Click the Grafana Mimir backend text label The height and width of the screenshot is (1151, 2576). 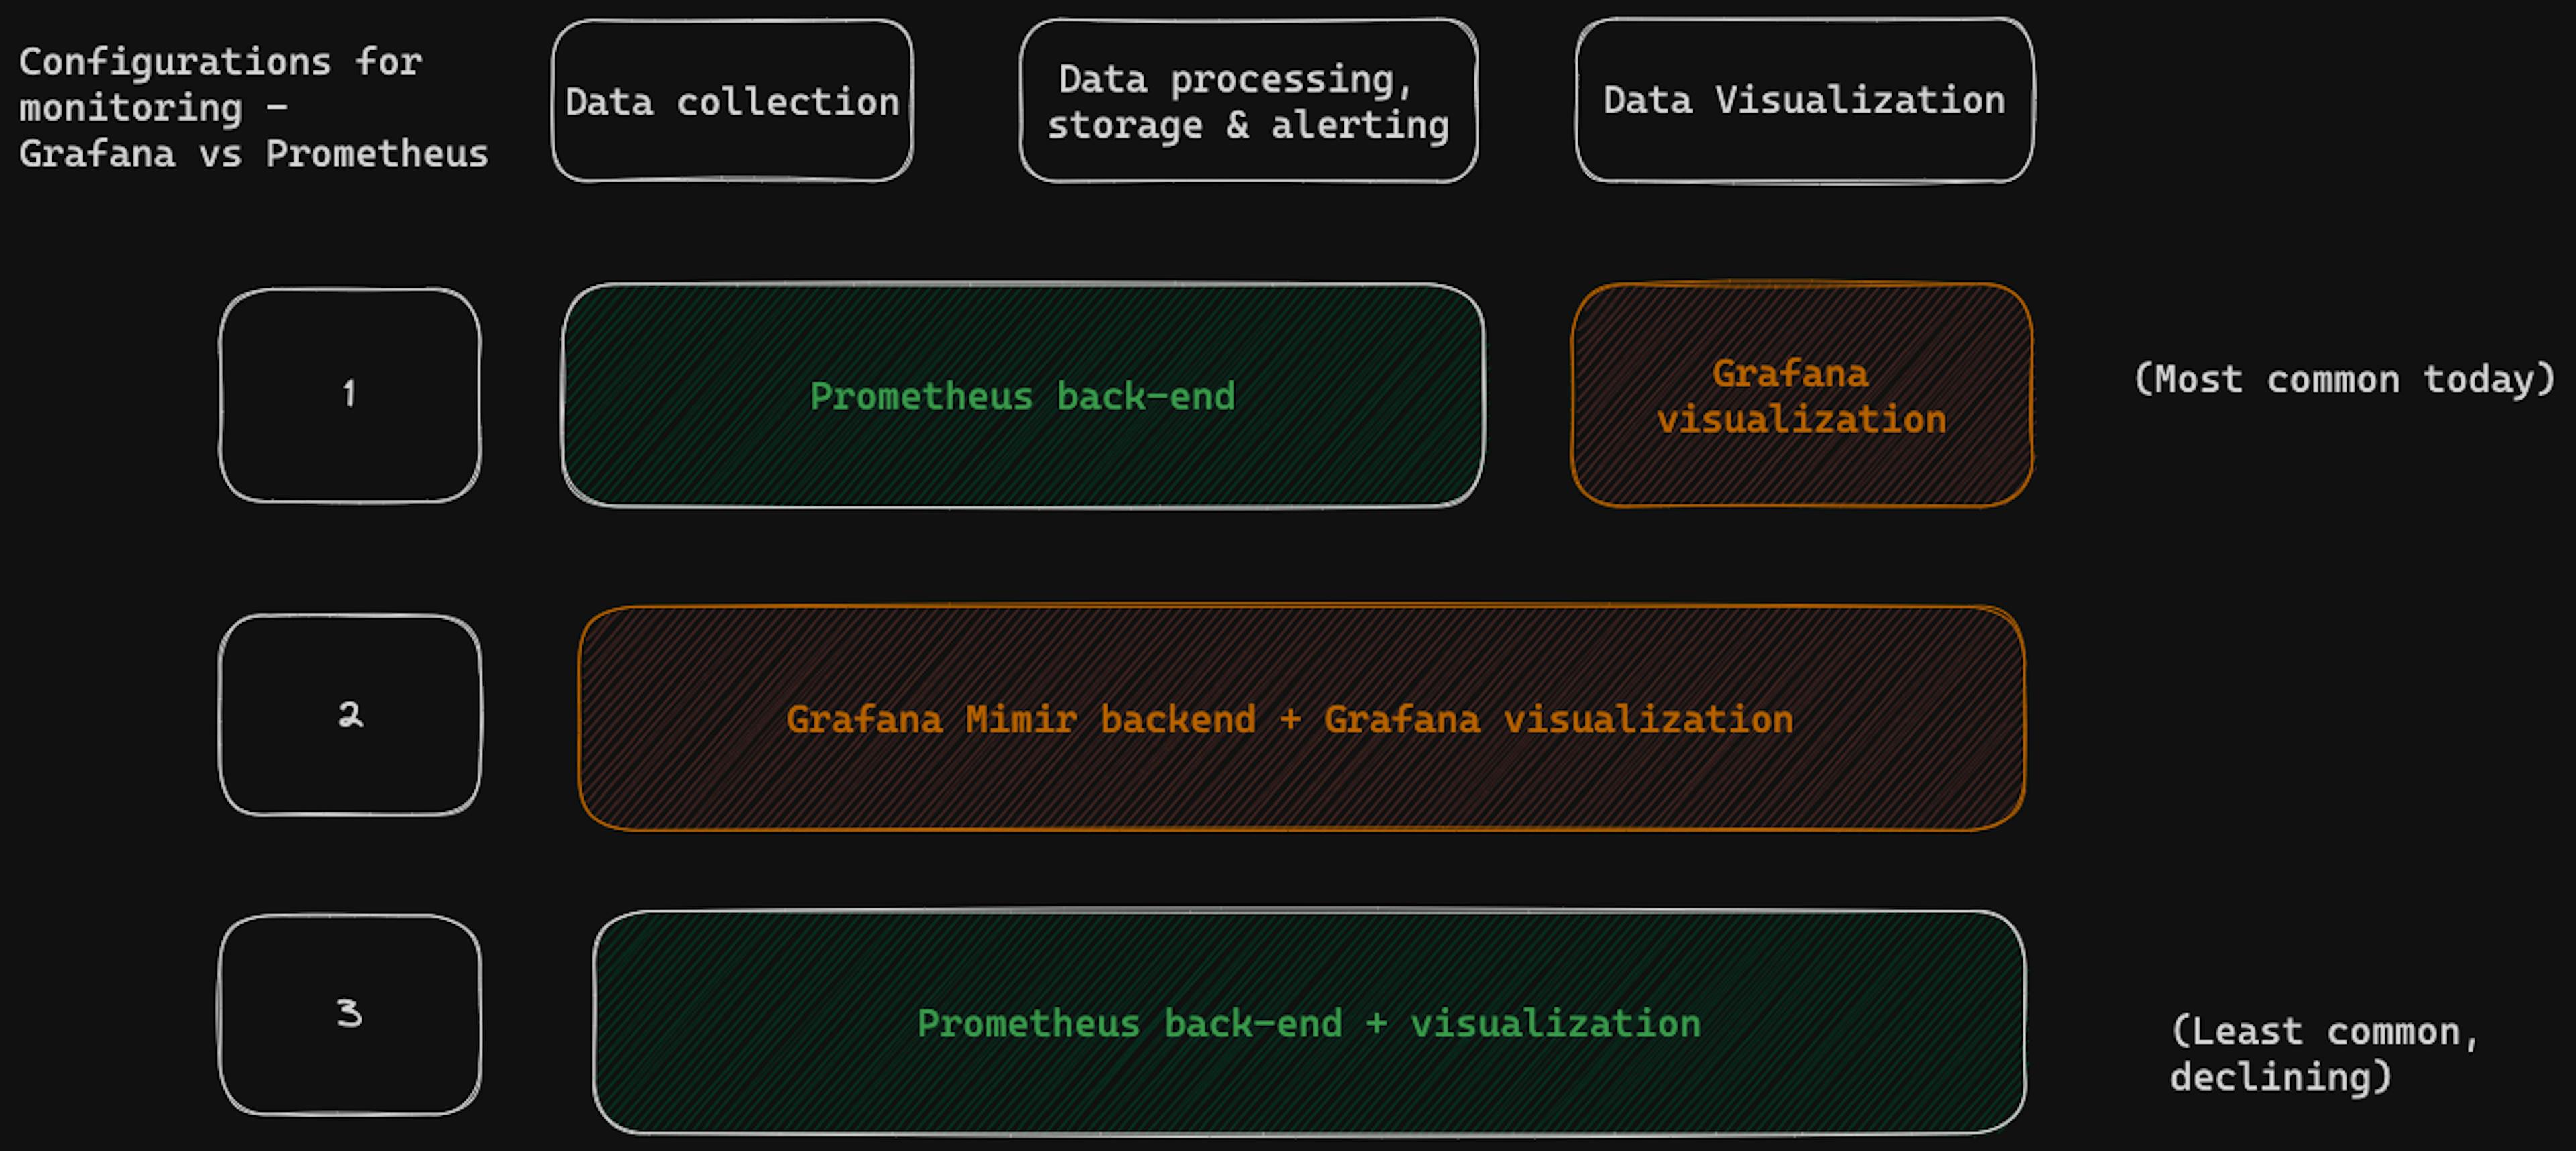coord(1020,718)
